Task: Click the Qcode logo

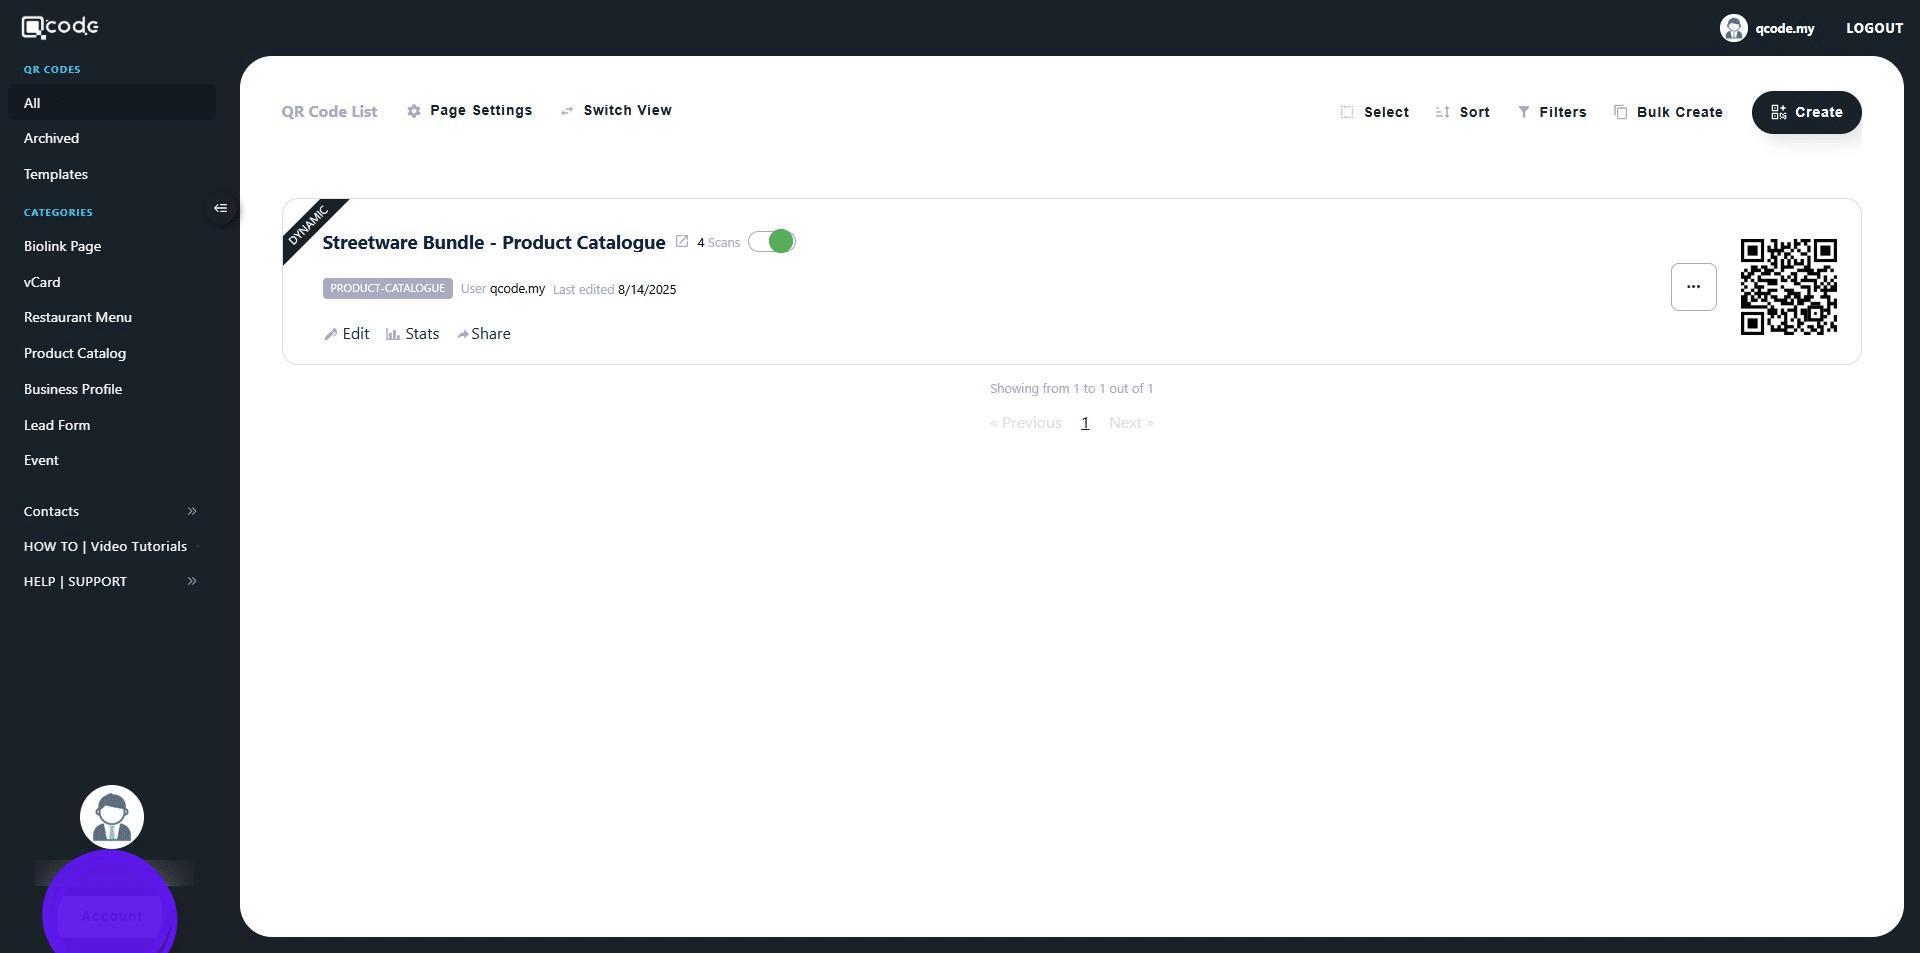Action: tap(60, 27)
